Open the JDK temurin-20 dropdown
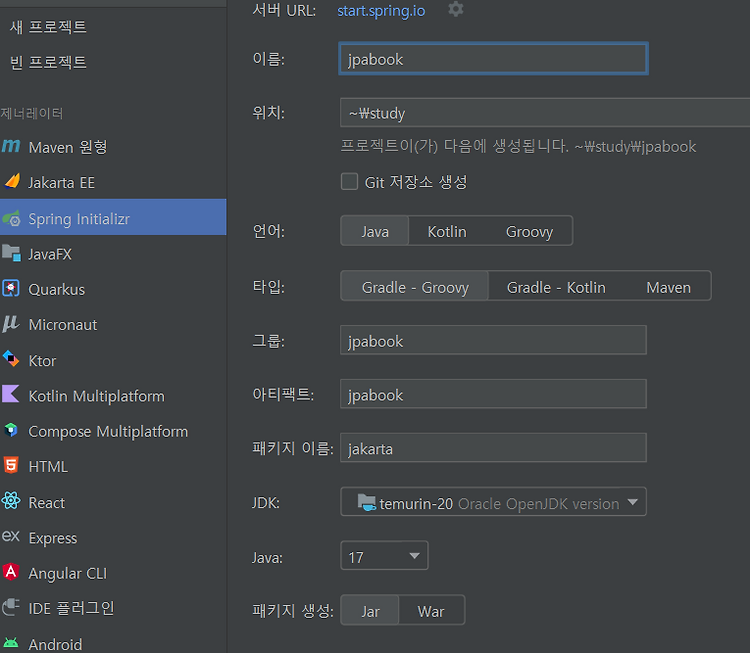This screenshot has width=750, height=653. (493, 502)
